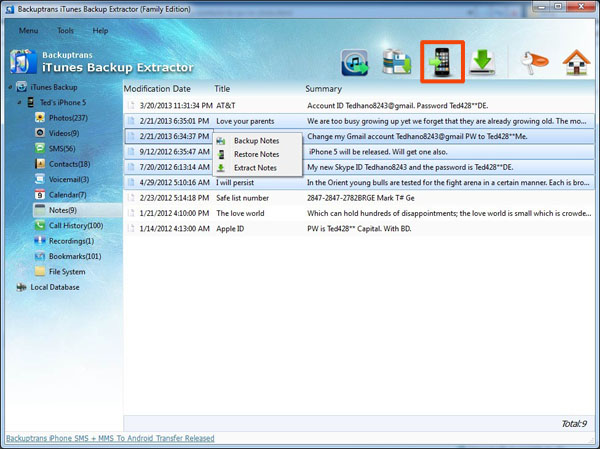Click the Ted's iPhone 5 device icon
Screen dimensions: 600x449
[x=31, y=102]
